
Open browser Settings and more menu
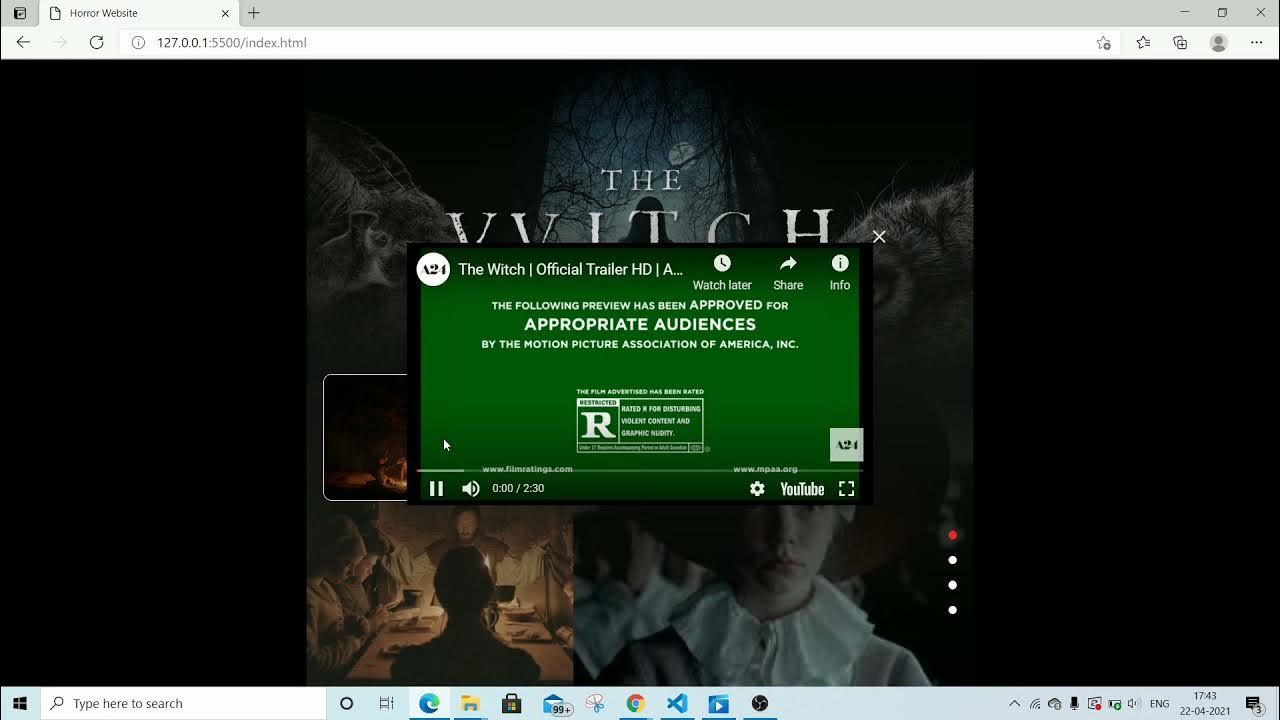click(x=1256, y=42)
